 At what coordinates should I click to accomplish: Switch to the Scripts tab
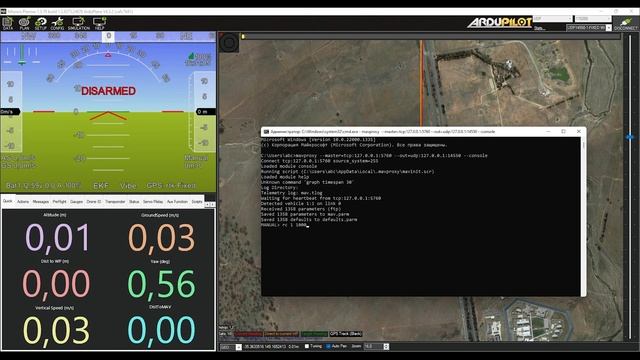[197, 202]
